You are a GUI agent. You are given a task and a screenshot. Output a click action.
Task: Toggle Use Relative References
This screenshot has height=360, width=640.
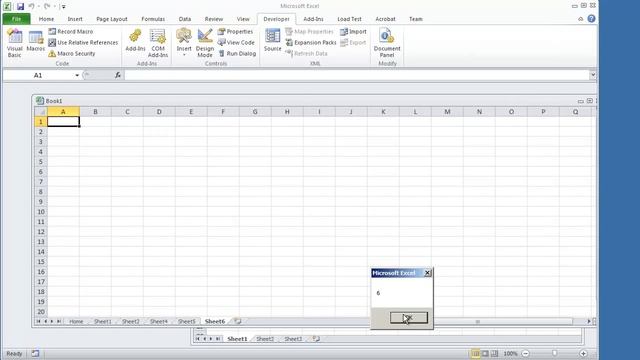click(x=83, y=42)
